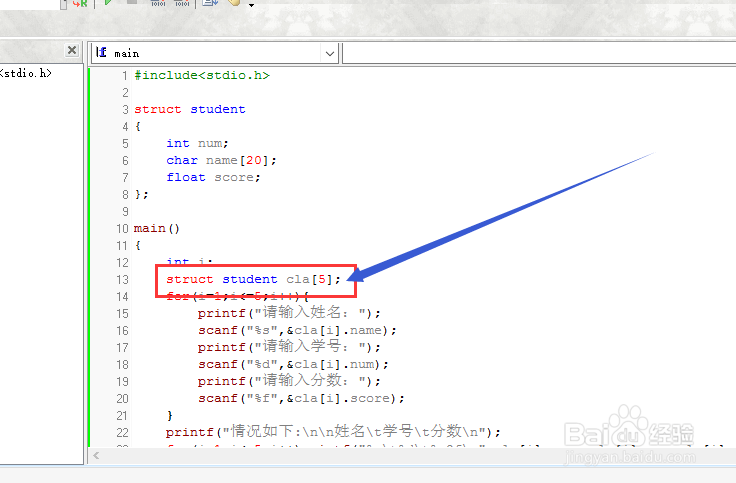Viewport: 736px width, 483px height.
Task: Click the printf "请输入分数" line
Action: 289,381
